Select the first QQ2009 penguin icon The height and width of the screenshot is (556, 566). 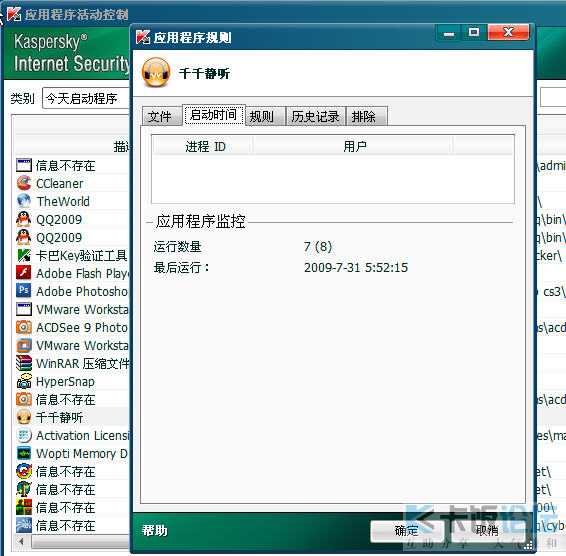pos(24,219)
